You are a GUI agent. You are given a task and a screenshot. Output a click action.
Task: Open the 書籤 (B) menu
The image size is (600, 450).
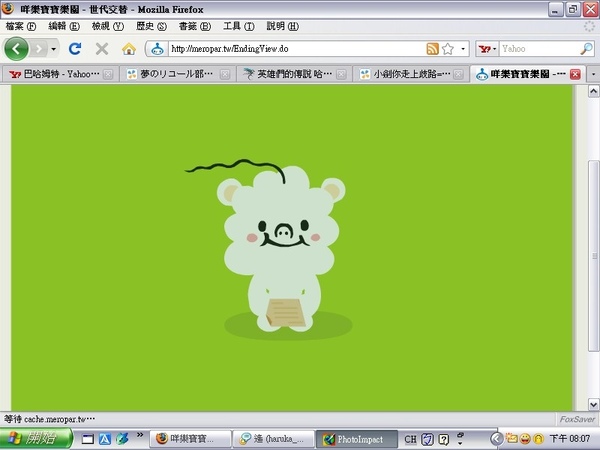tap(195, 26)
